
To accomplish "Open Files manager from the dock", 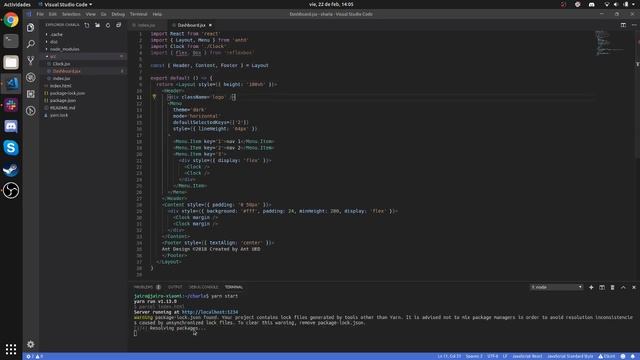I will pyautogui.click(x=11, y=62).
